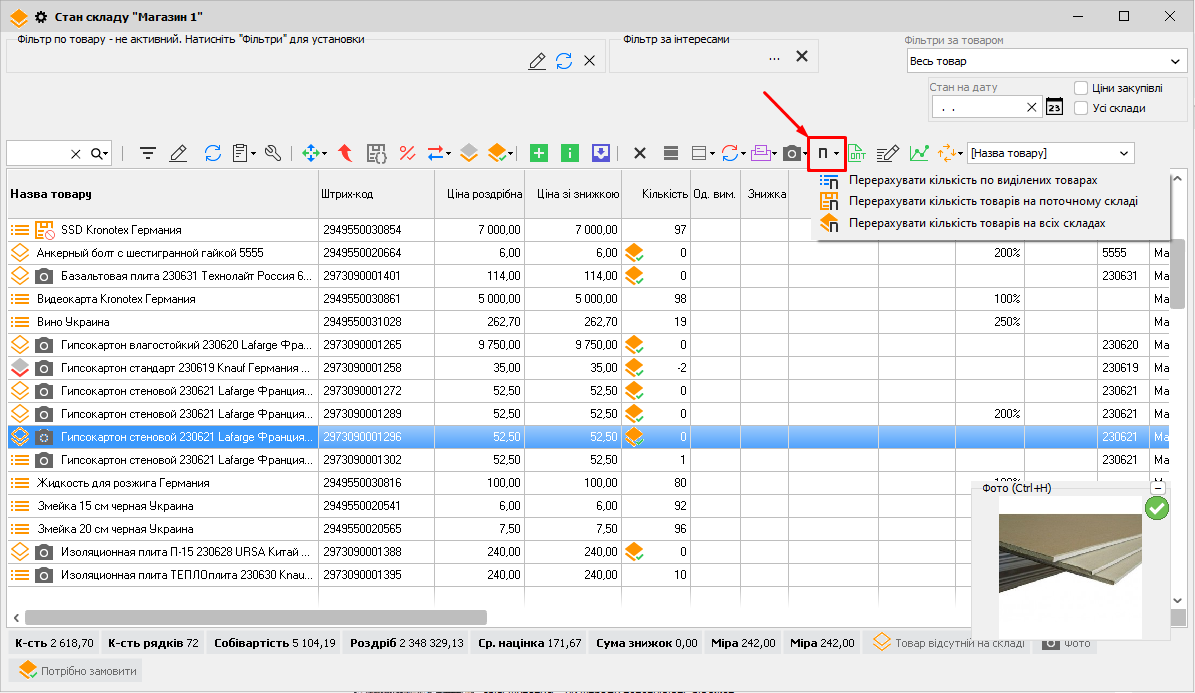Screen dimensions: 1195x693
Task: Enable the Ціни закупівлі checkbox
Action: pos(1081,88)
